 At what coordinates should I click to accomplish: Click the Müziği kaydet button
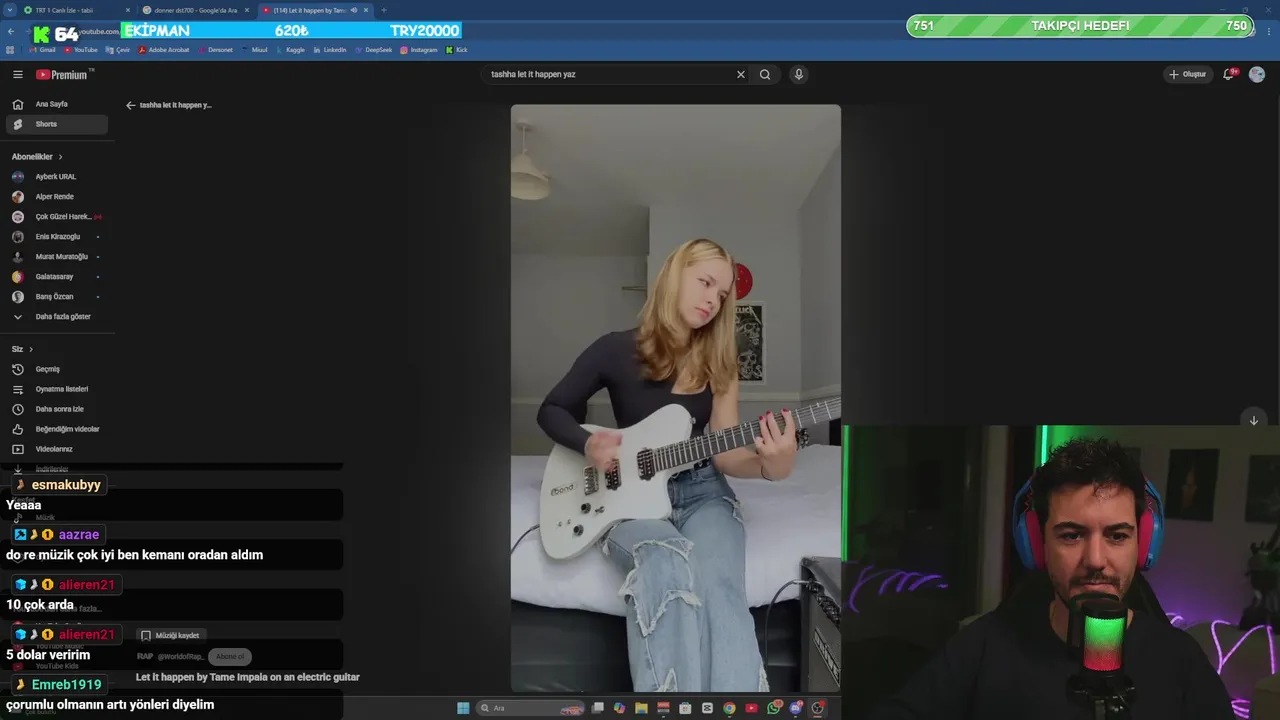point(170,635)
